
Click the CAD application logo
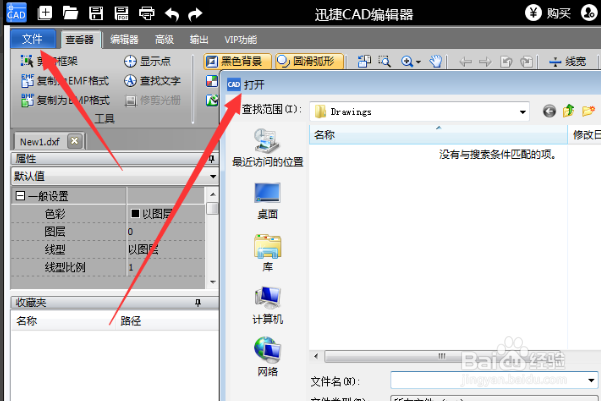(x=16, y=12)
